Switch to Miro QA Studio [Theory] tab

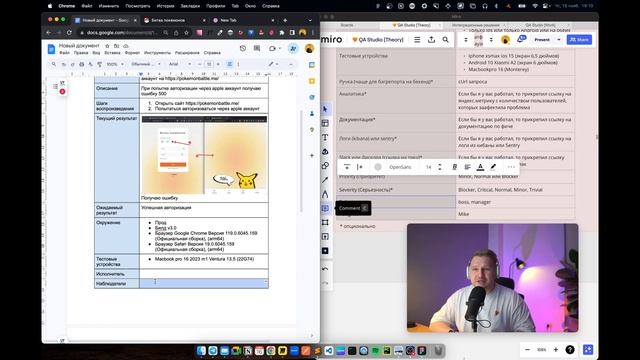412,25
